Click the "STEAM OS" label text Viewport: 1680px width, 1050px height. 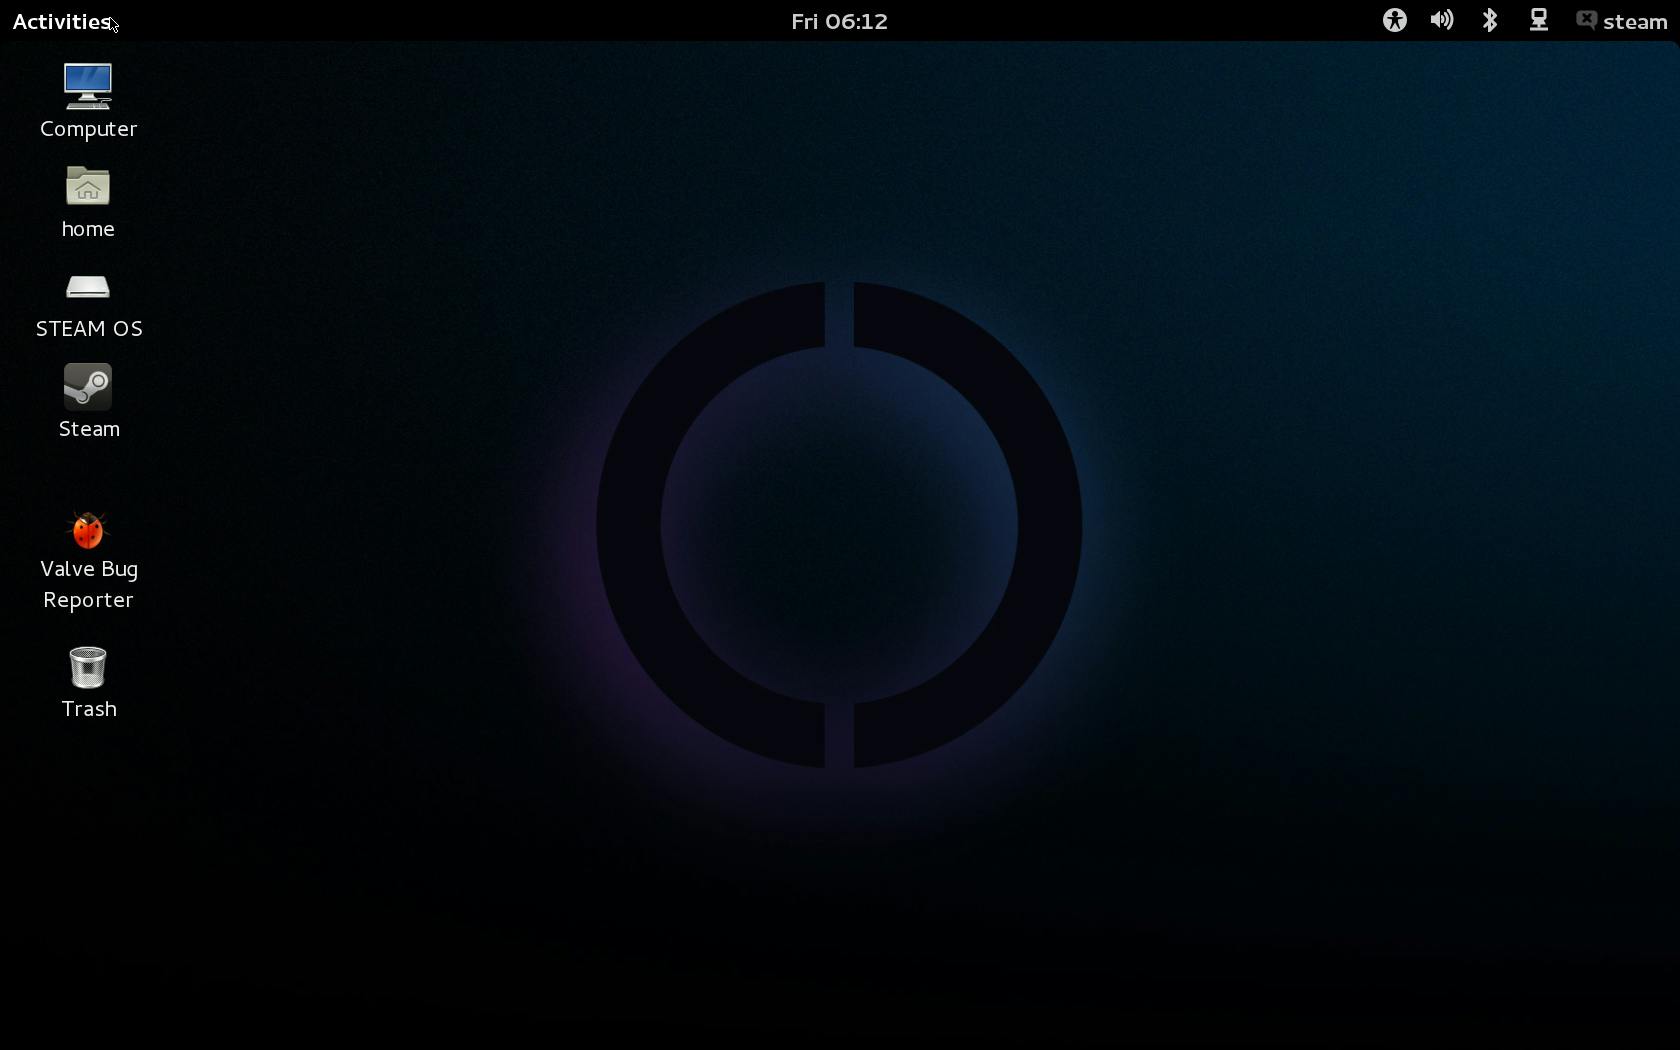[89, 329]
